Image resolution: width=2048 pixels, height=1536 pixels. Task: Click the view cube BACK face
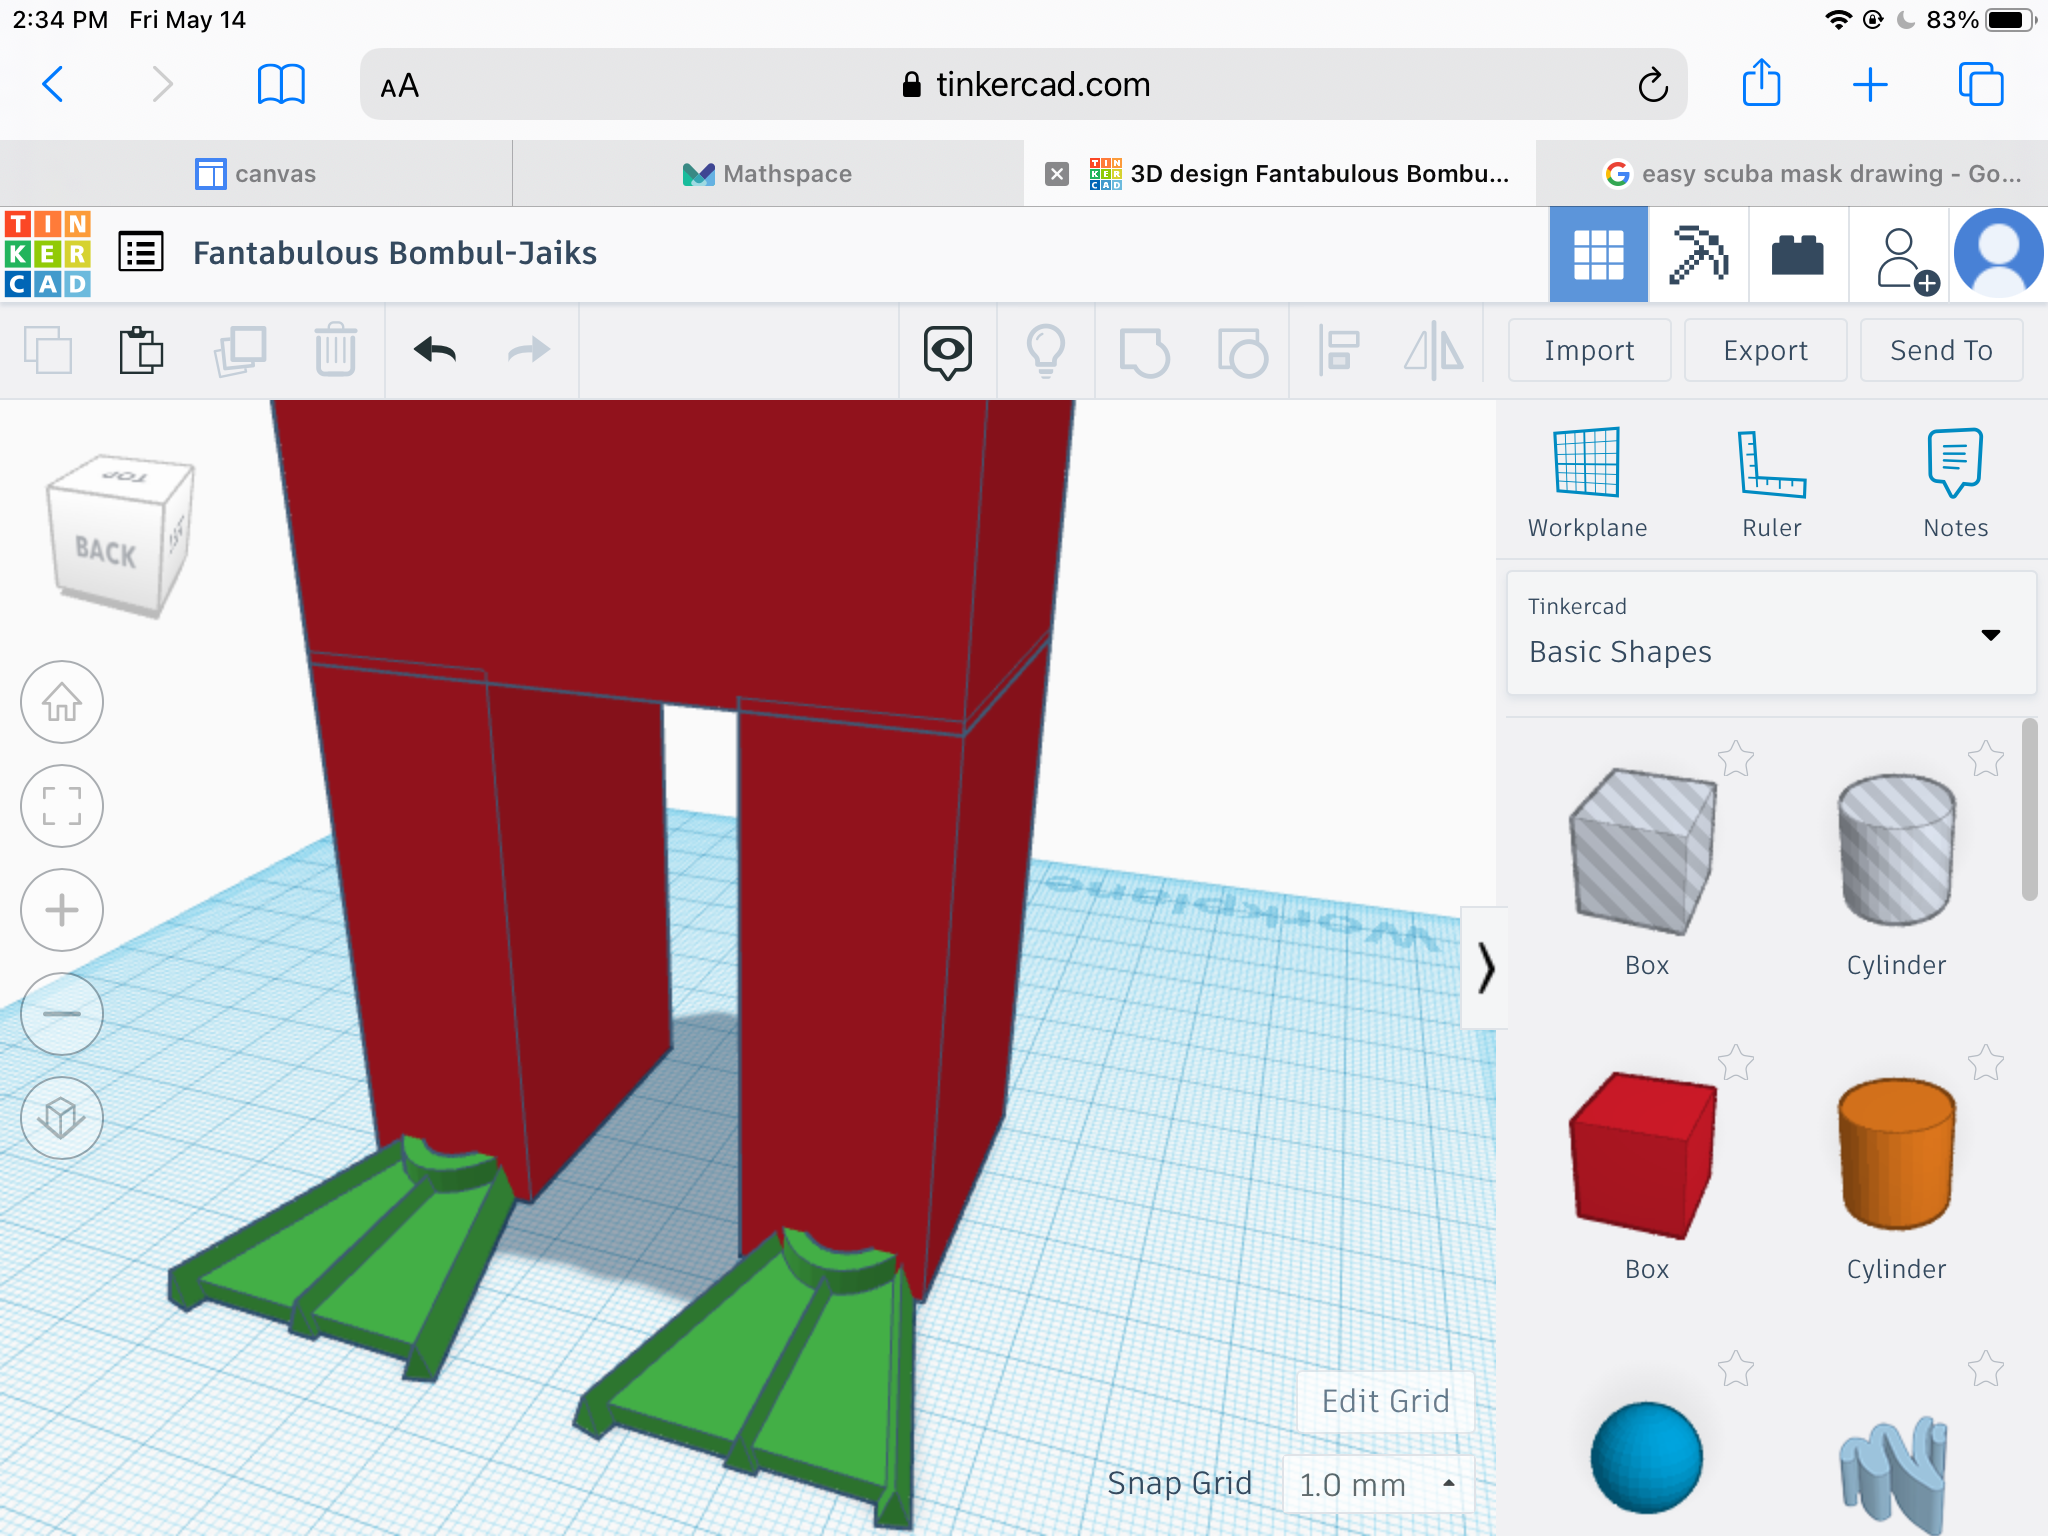click(x=106, y=550)
